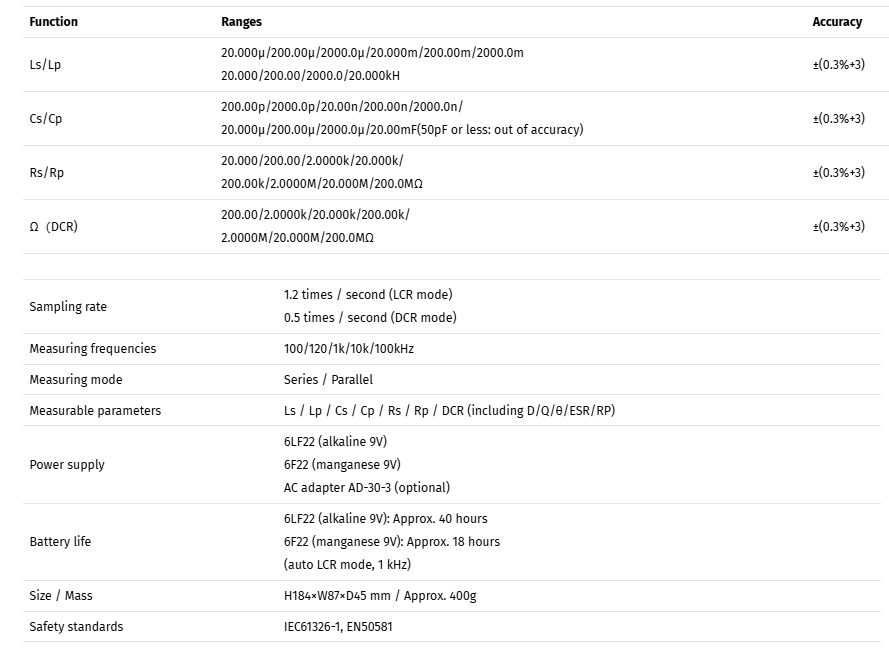The width and height of the screenshot is (889, 652).
Task: Click the Measuring frequencies value 100/120/1k/10k/100kHz
Action: tap(349, 348)
